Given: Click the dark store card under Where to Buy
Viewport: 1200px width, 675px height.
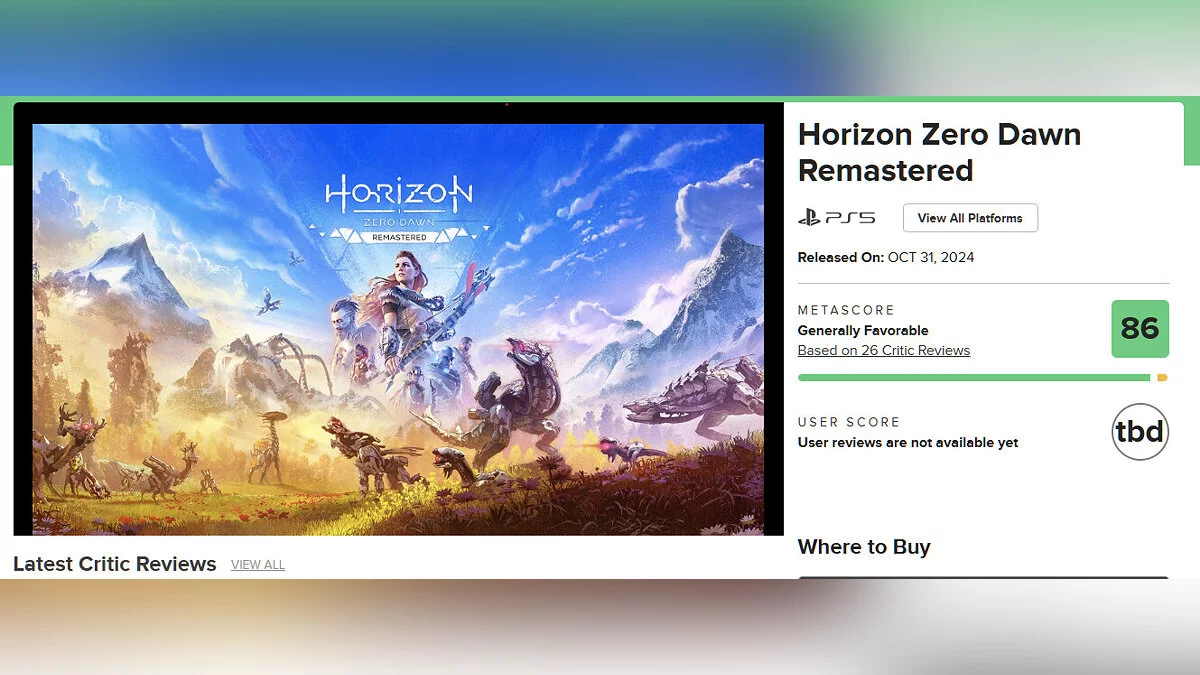Looking at the screenshot, I should click(983, 577).
